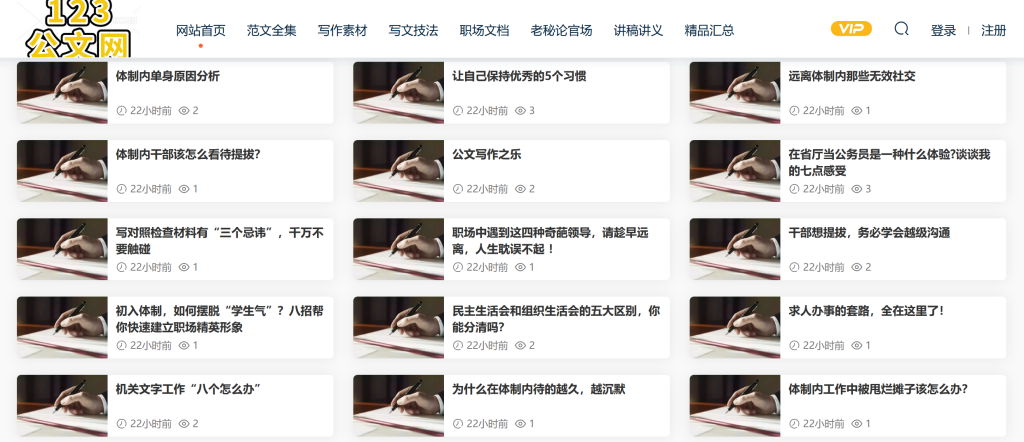Click eye icon under 机关文字工作 article
This screenshot has height=442, width=1024.
click(x=184, y=424)
